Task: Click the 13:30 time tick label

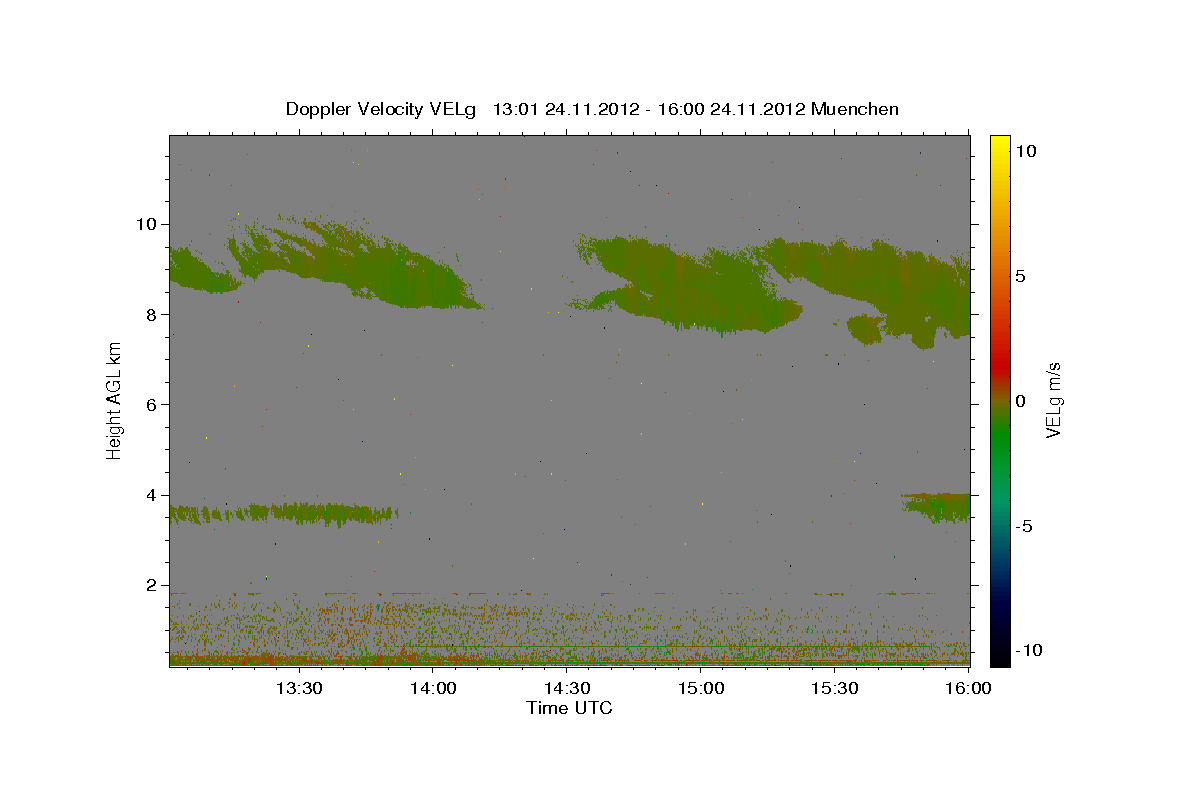Action: (x=299, y=688)
